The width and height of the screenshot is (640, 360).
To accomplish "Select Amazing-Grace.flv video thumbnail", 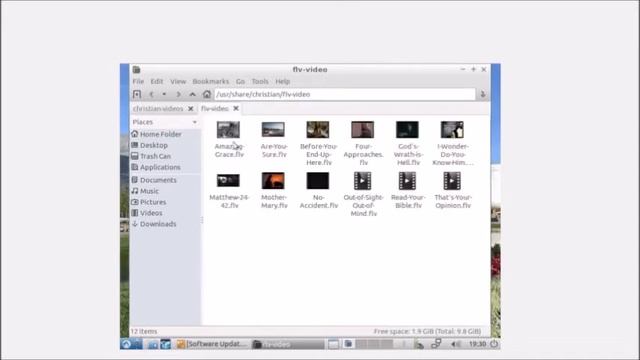I will (x=228, y=130).
